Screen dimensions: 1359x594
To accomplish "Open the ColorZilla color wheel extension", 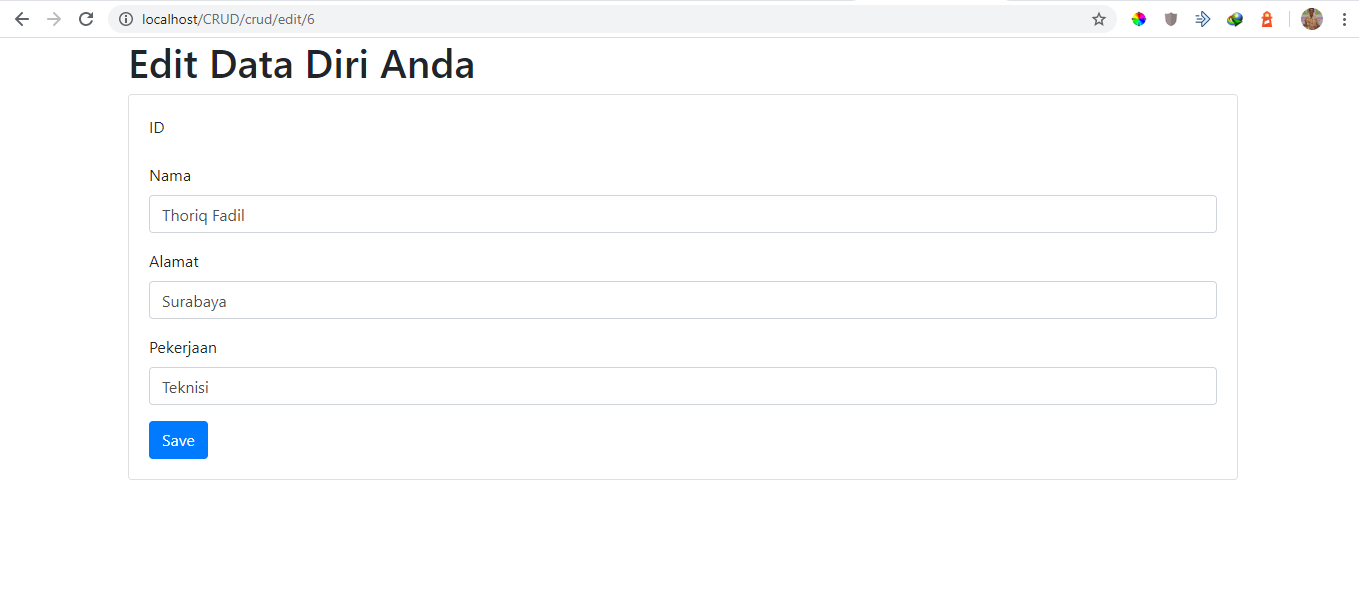I will [x=1138, y=18].
